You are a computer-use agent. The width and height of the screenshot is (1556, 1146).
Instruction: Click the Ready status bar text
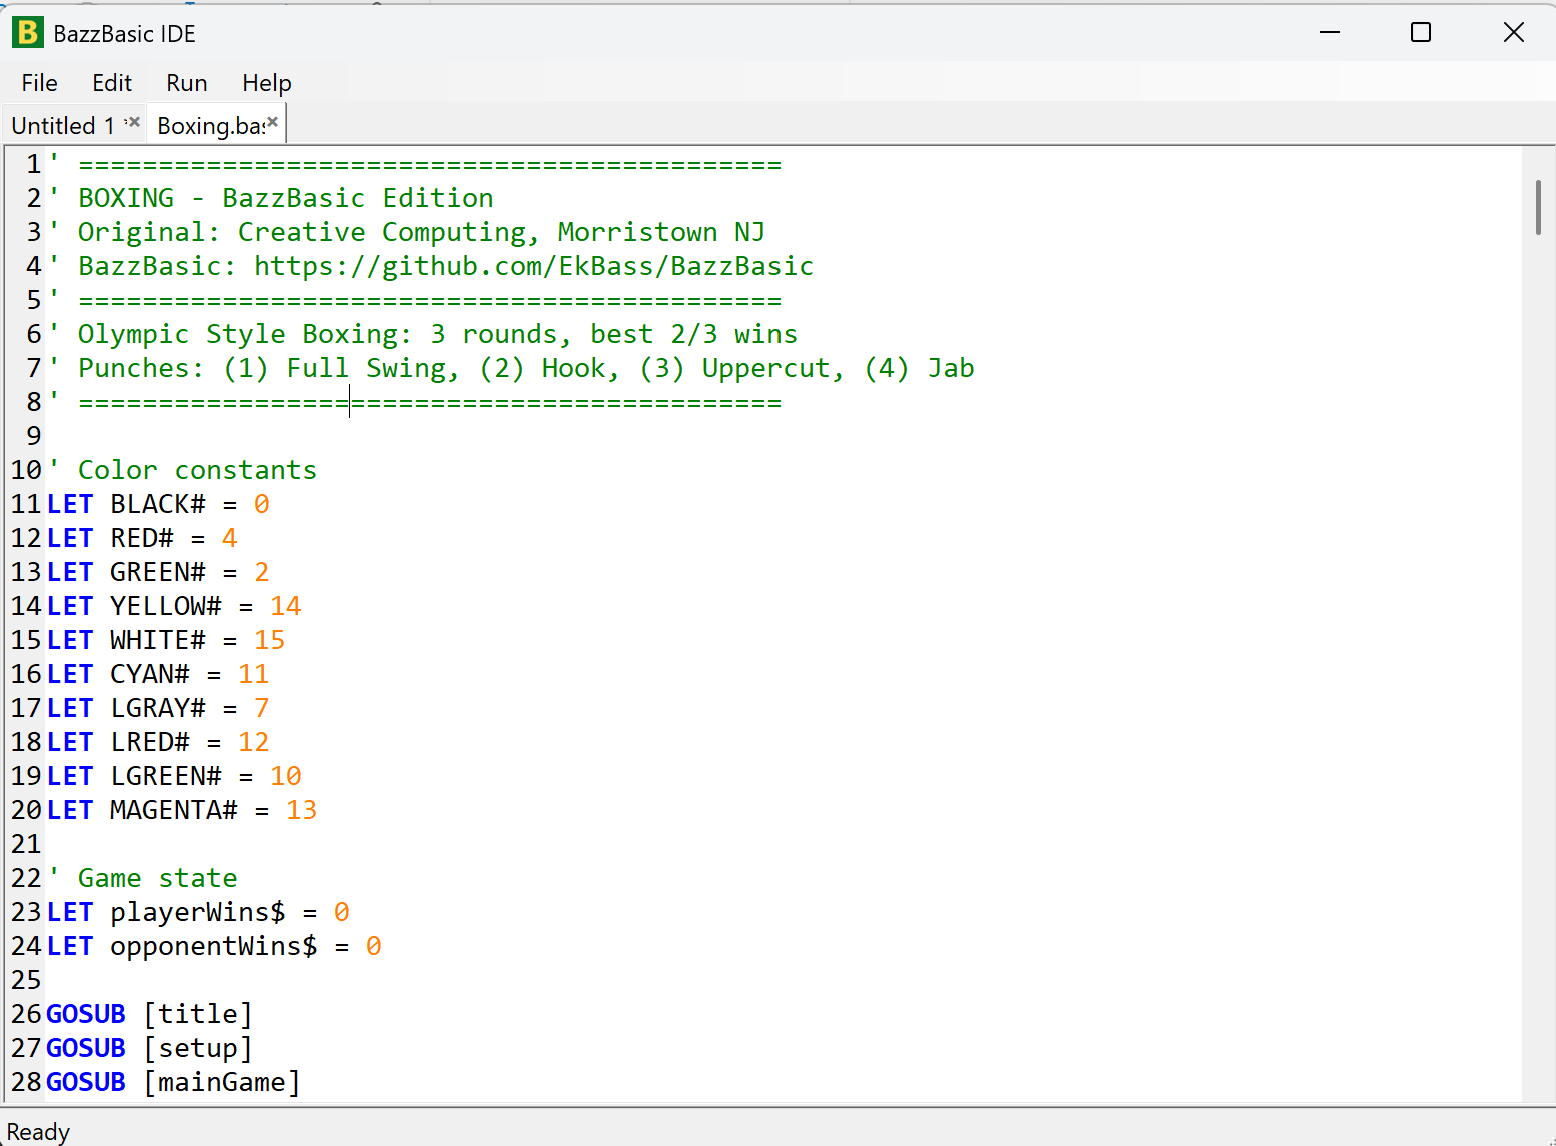(38, 1131)
